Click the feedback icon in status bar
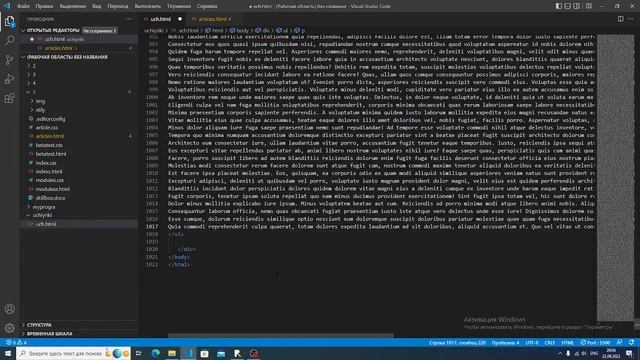Screen dimensions: 640x360 point(620,342)
